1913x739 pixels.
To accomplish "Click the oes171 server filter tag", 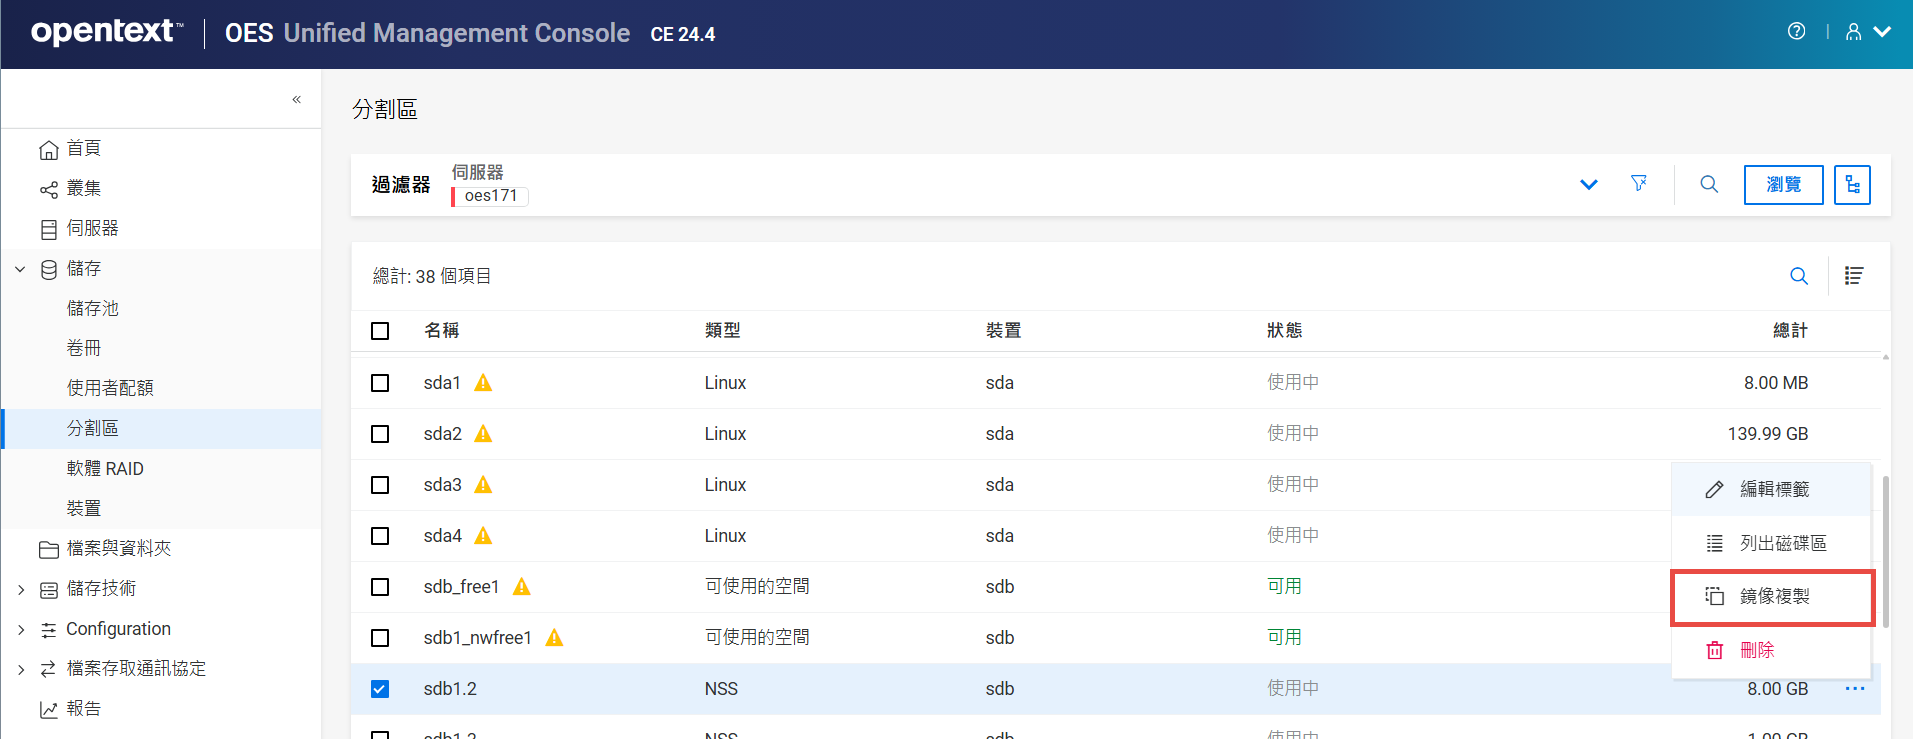I will pyautogui.click(x=490, y=196).
